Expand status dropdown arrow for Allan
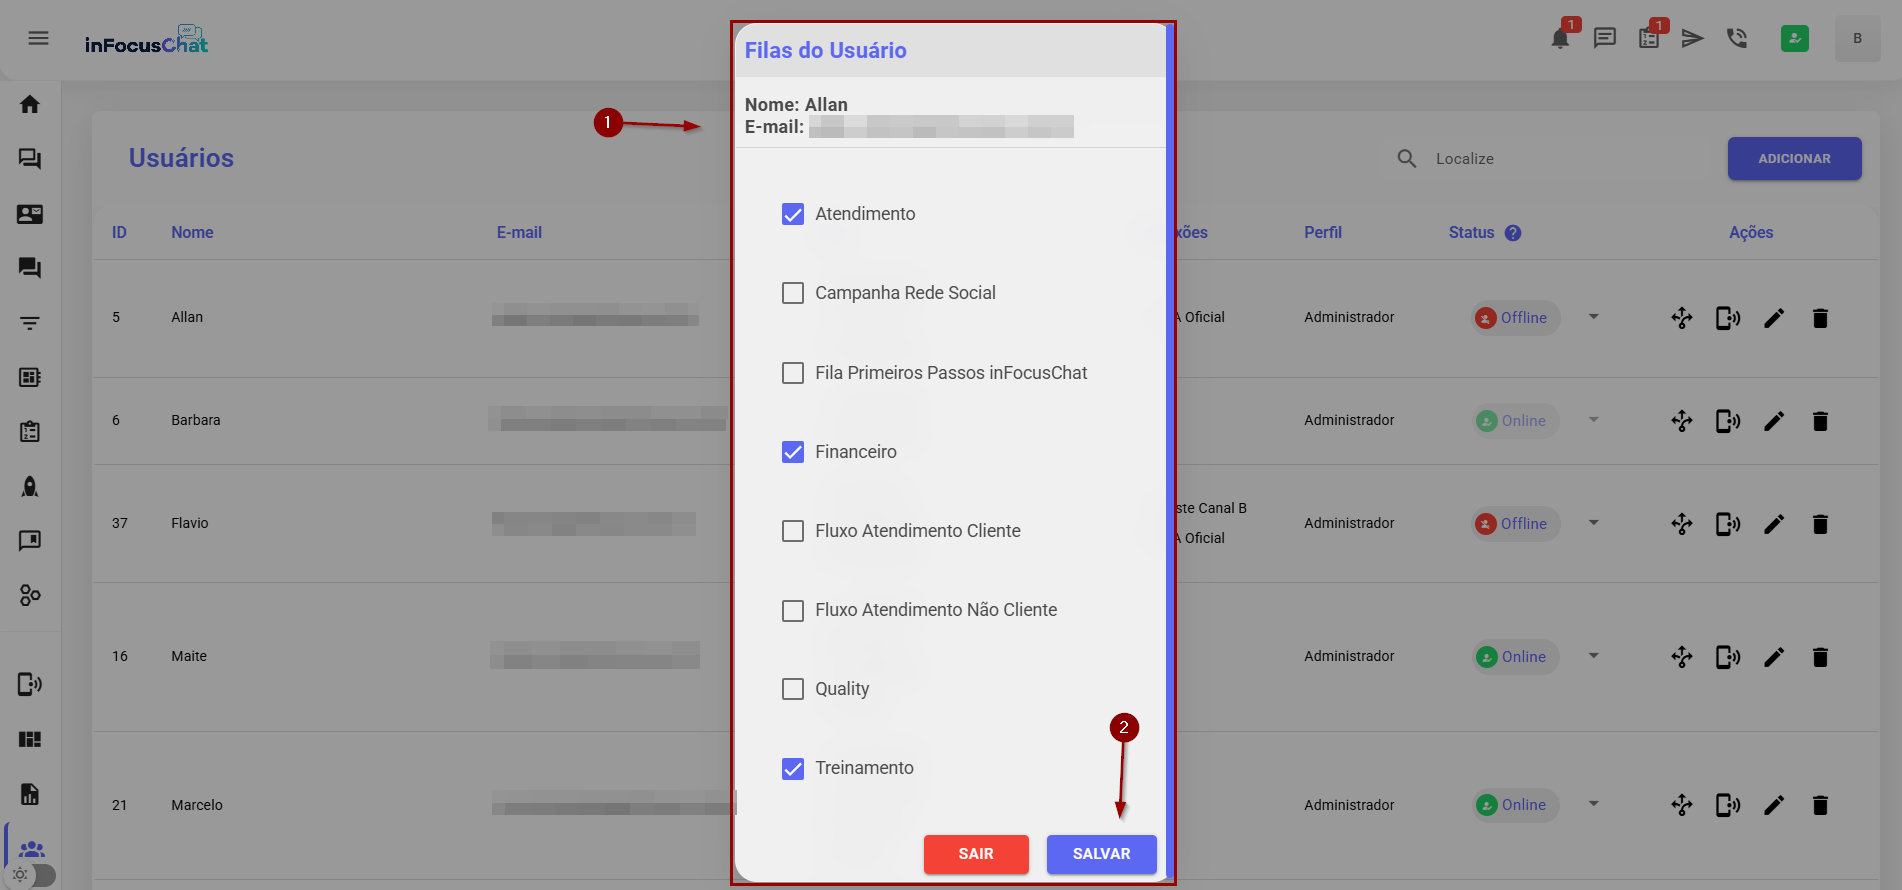The image size is (1902, 890). pyautogui.click(x=1594, y=317)
